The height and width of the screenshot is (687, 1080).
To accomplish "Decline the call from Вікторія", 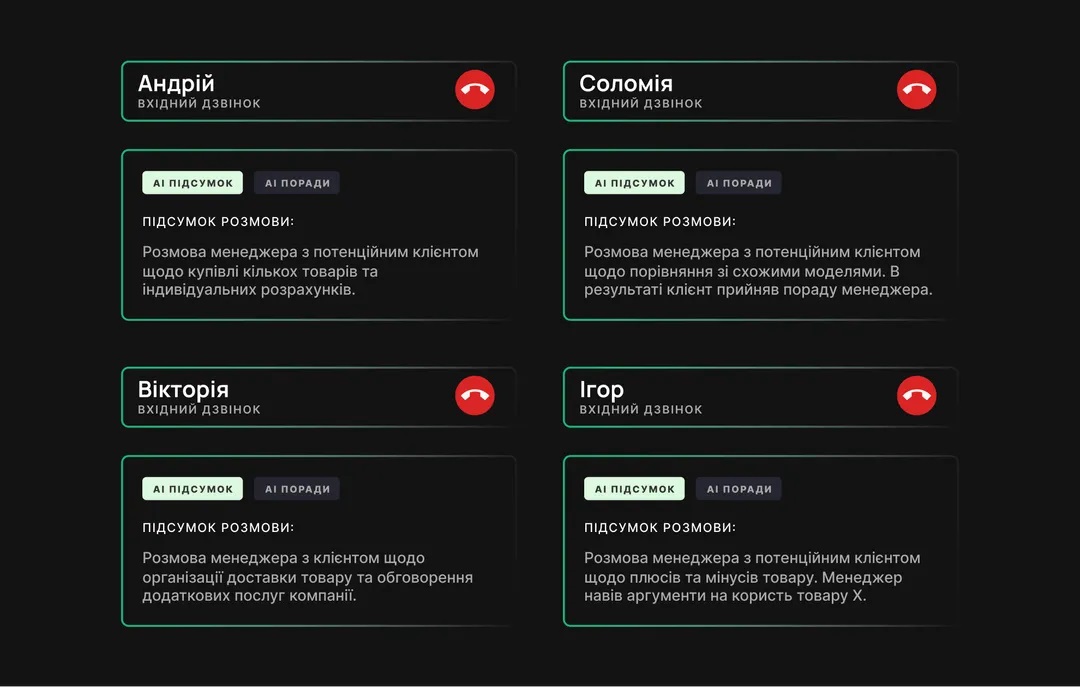I will click(475, 396).
